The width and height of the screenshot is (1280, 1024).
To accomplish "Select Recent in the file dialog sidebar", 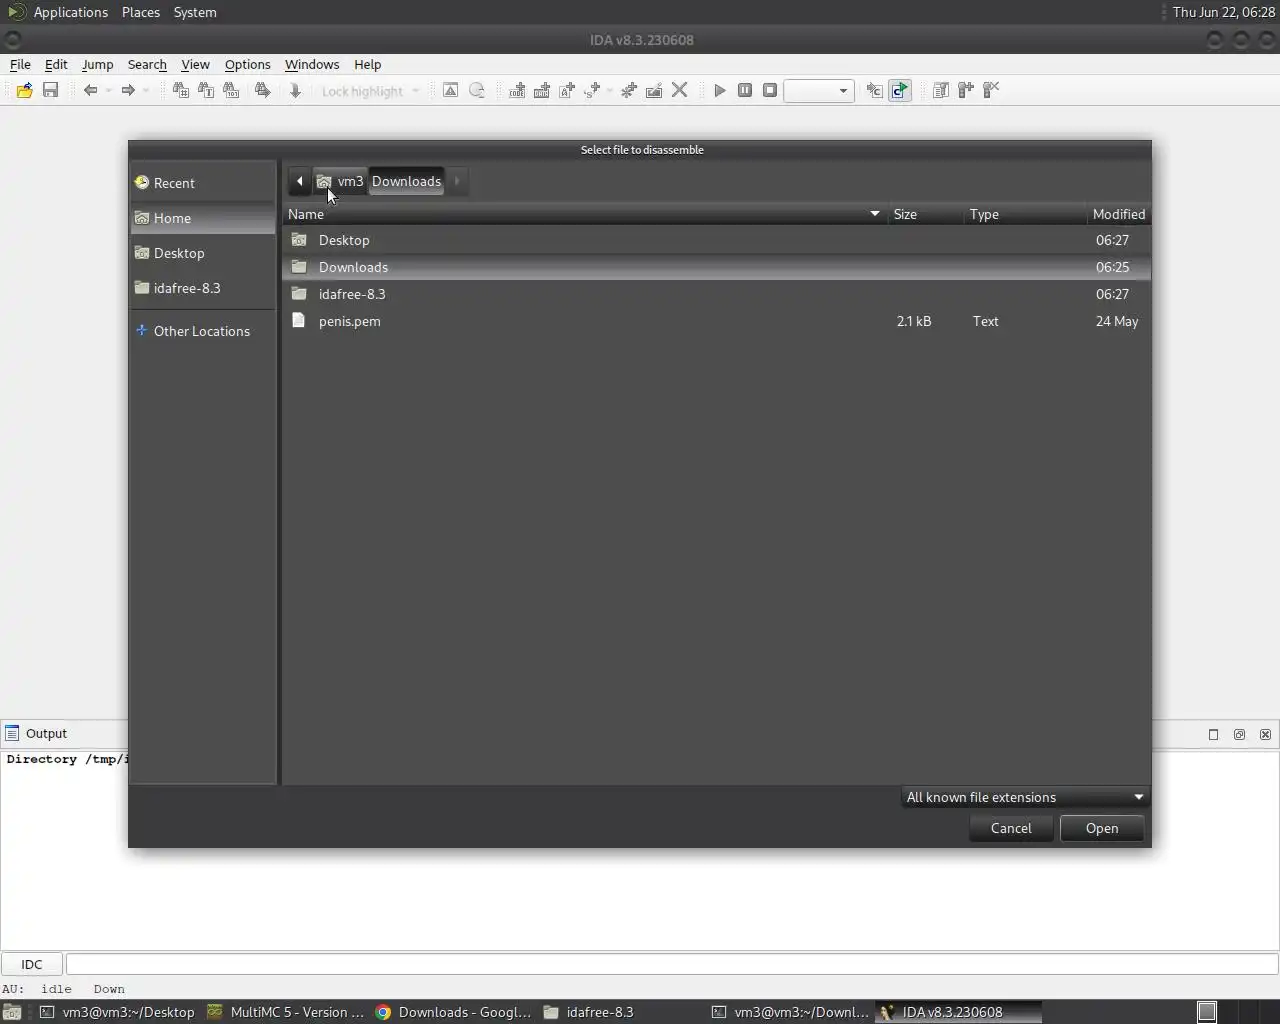I will (203, 183).
